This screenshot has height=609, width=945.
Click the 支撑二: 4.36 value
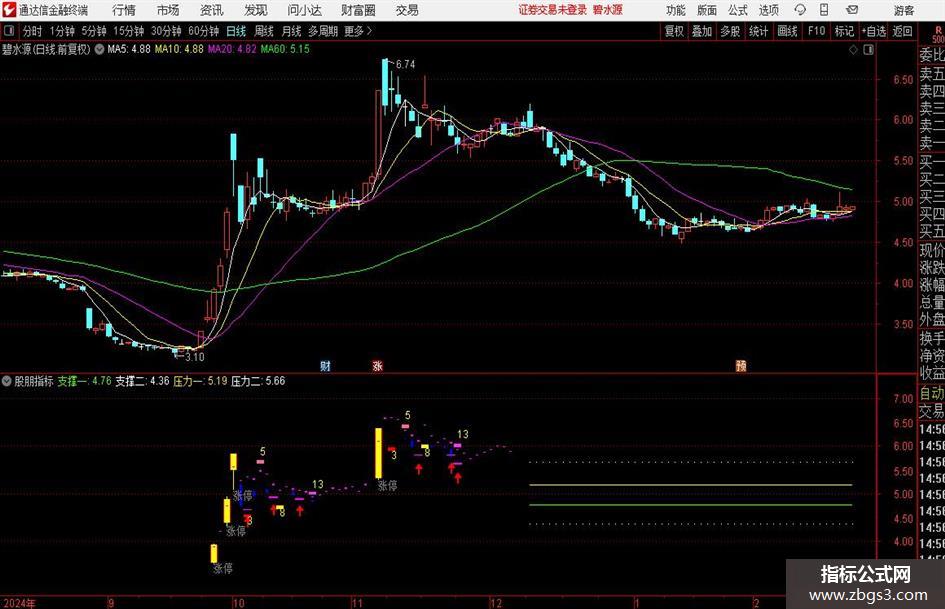pyautogui.click(x=142, y=381)
